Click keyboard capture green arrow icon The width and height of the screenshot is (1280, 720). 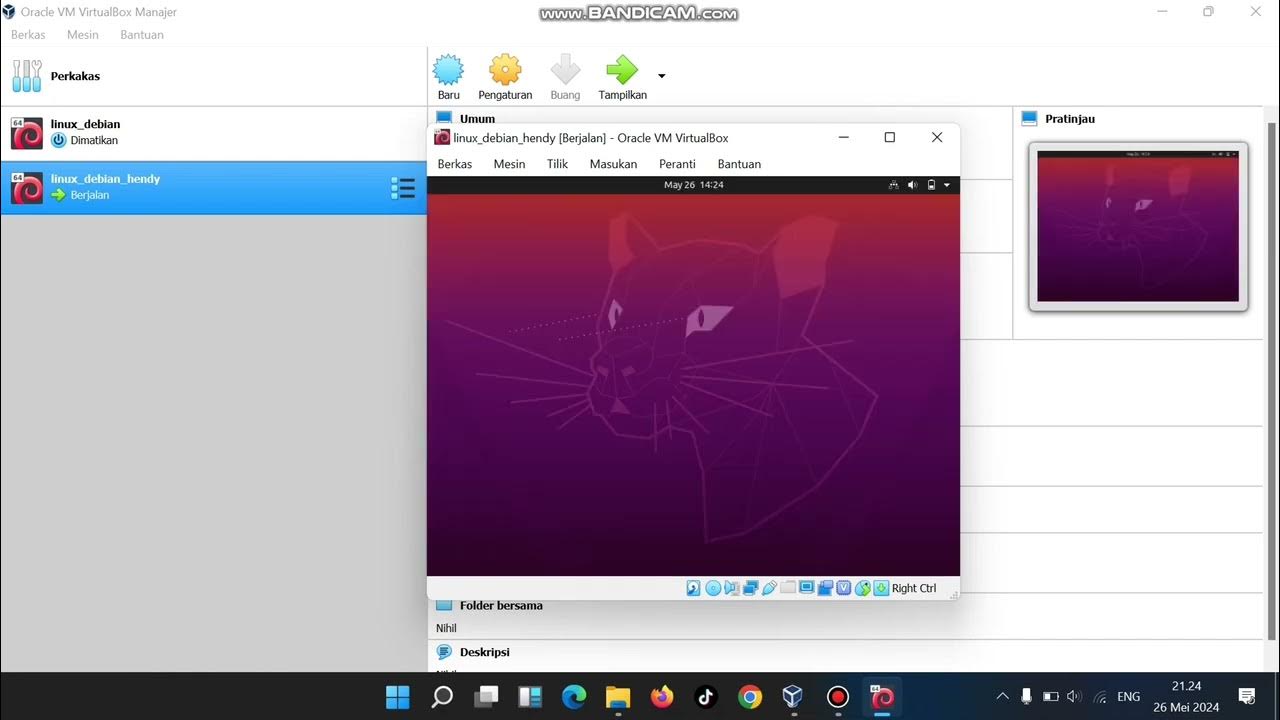coord(881,588)
